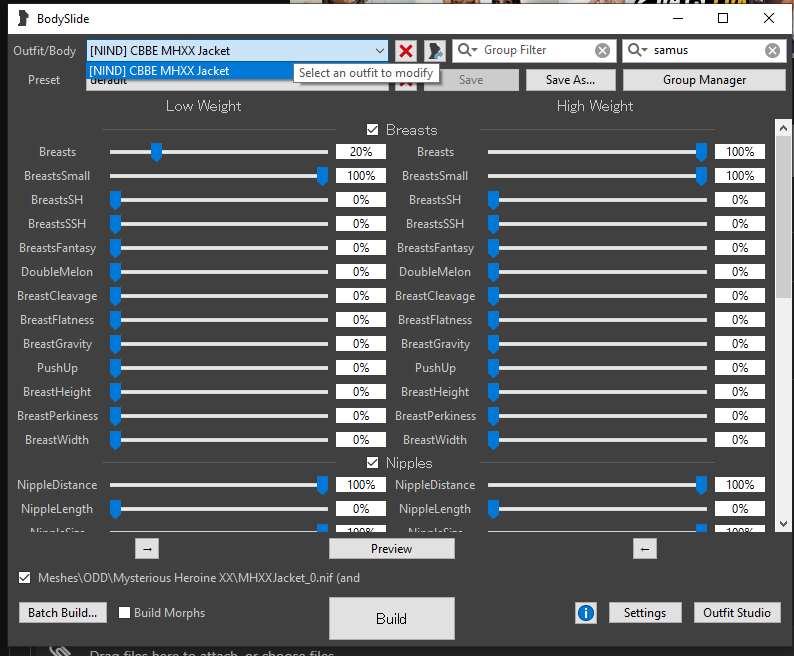Click the outfit filter icon beside red X
This screenshot has height=656, width=794.
pyautogui.click(x=434, y=51)
